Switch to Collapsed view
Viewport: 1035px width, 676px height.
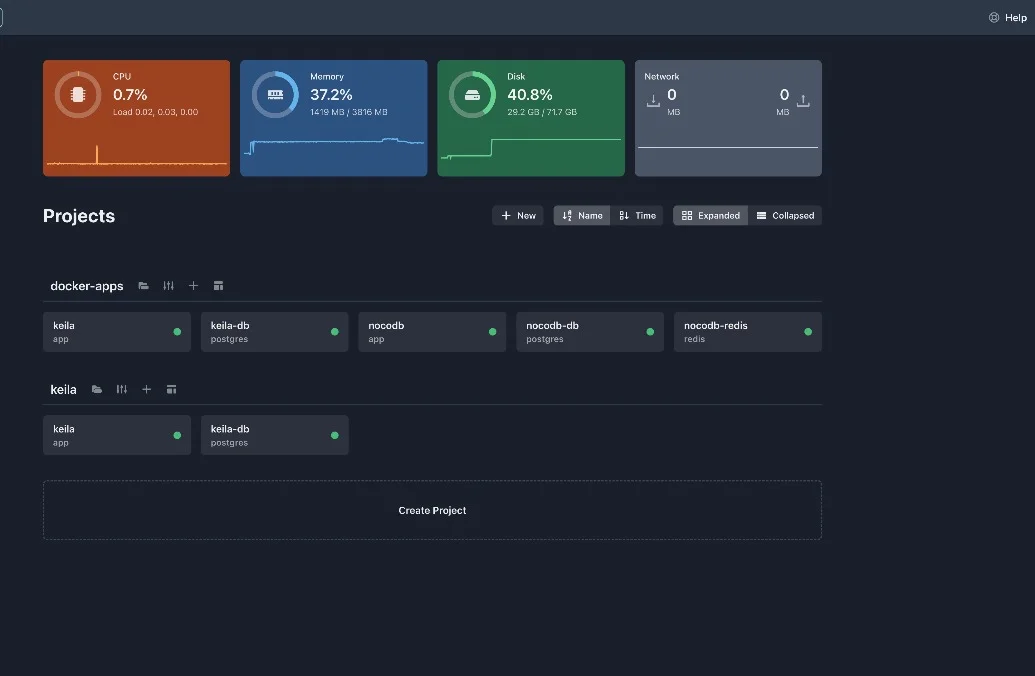tap(785, 215)
